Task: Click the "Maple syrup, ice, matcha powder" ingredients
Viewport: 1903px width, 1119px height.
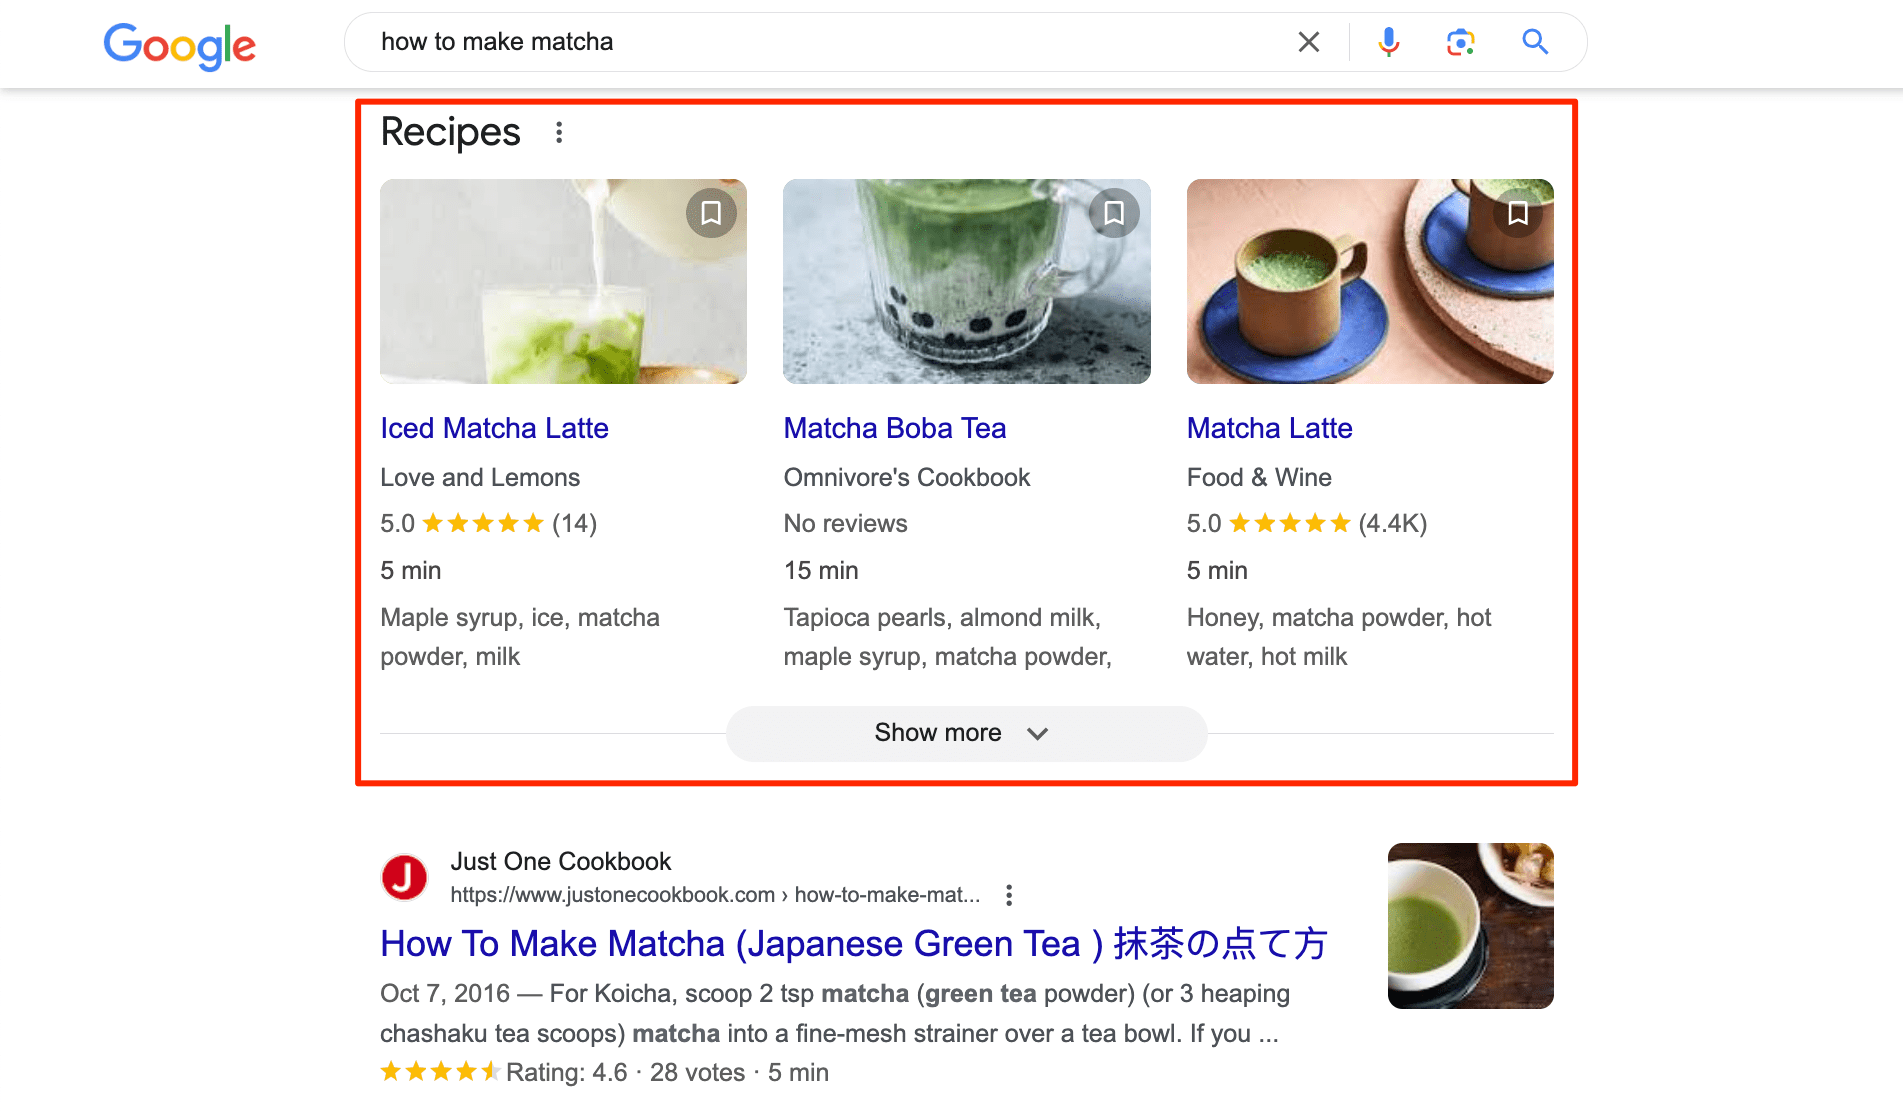Action: pyautogui.click(x=520, y=637)
